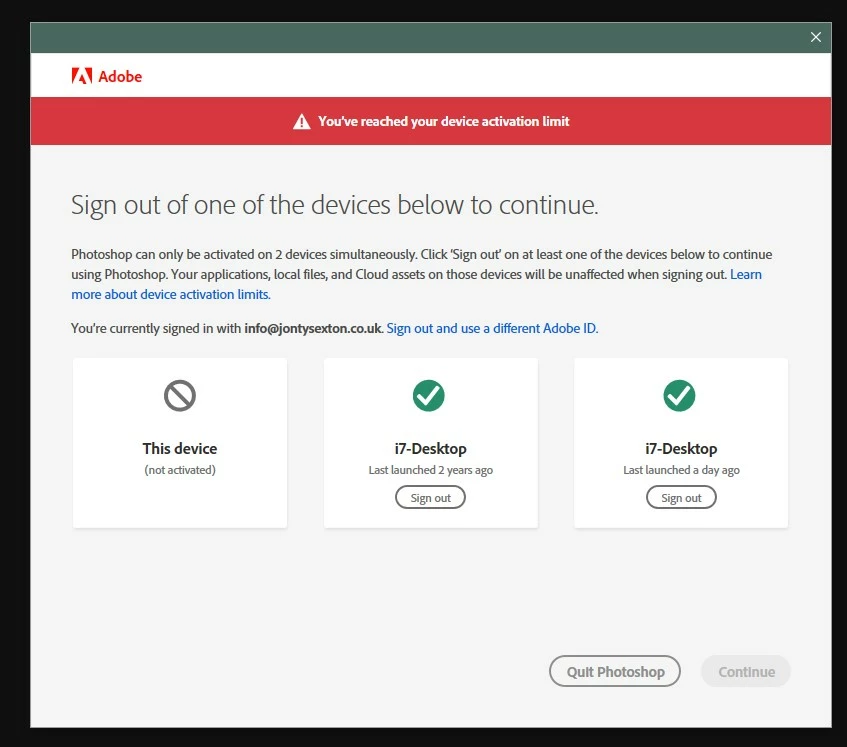Screen dimensions: 847x747
Task: Click the 'You've reached your device activation limit' banner text
Action: coord(443,122)
